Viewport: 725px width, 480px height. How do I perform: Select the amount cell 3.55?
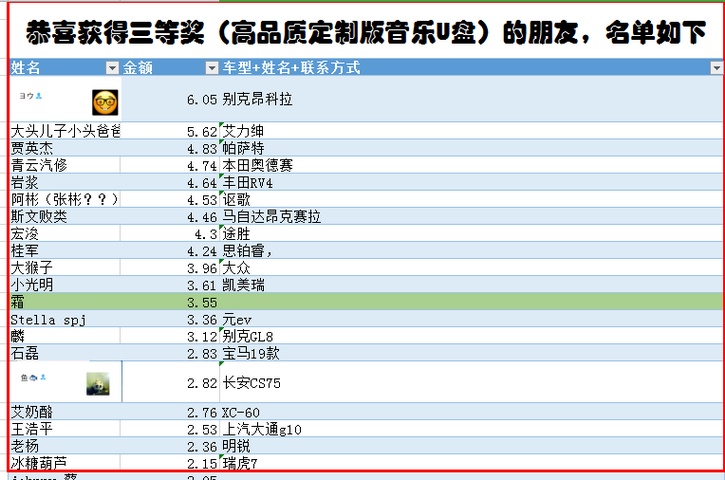170,302
